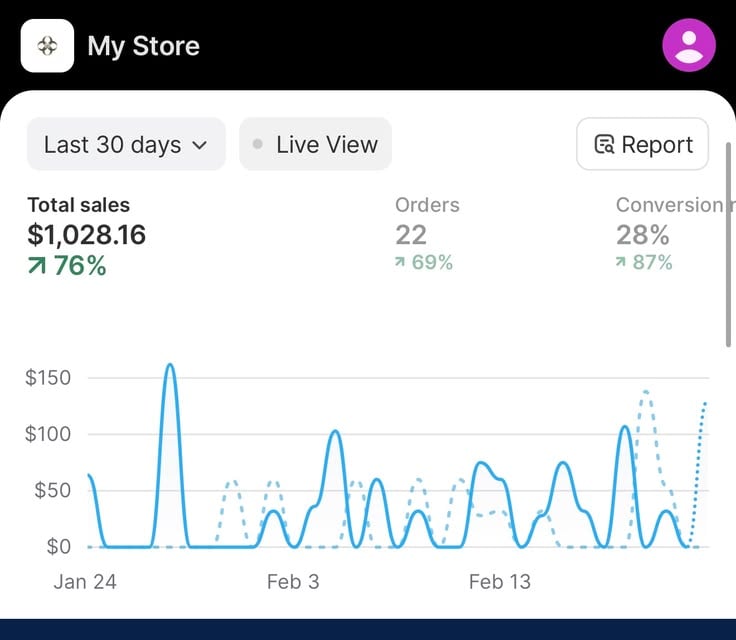Open the My Store logo icon
Image resolution: width=736 pixels, height=640 pixels.
point(47,46)
